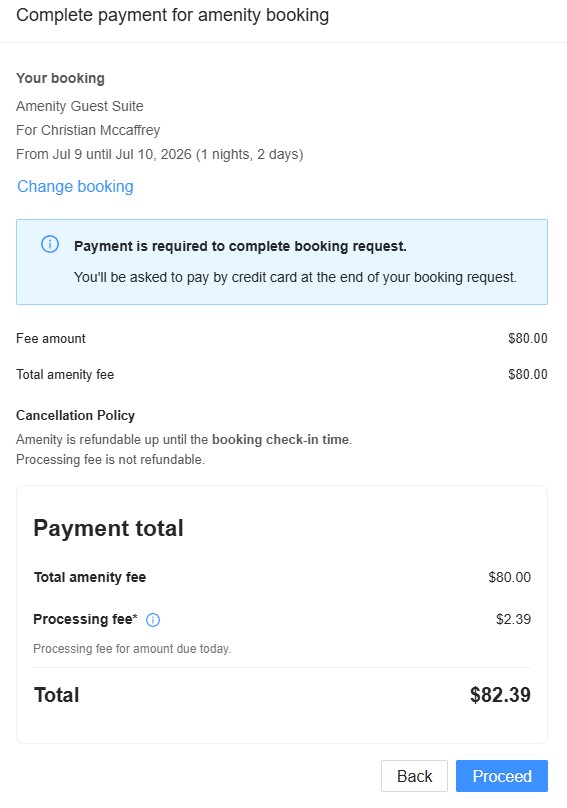Screen dimensions: 567x808
Task: Click the 'booking check-in time' bold text
Action: [x=280, y=440]
